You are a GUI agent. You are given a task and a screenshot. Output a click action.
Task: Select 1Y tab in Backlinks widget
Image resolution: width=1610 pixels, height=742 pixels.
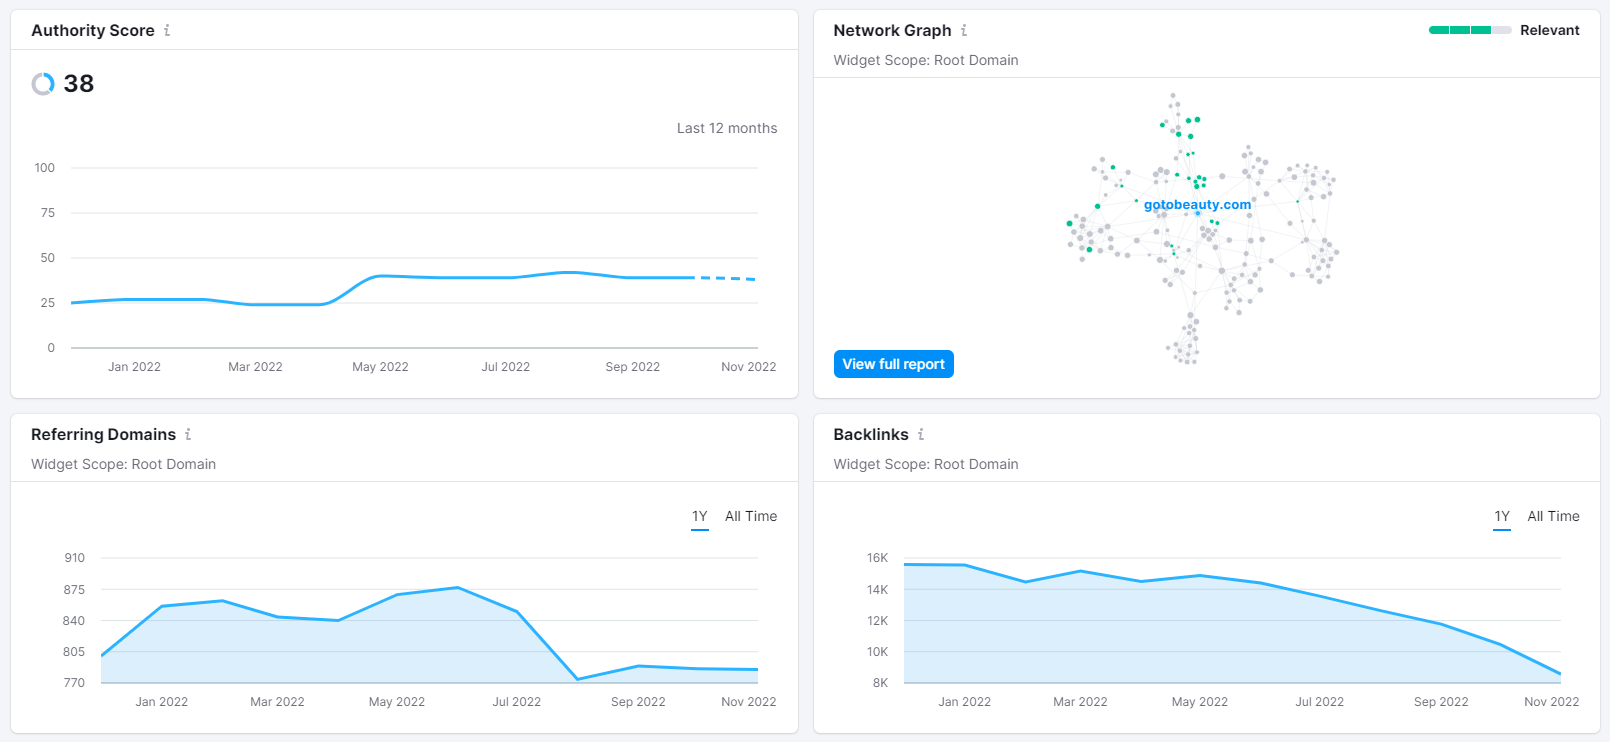[x=1502, y=517]
